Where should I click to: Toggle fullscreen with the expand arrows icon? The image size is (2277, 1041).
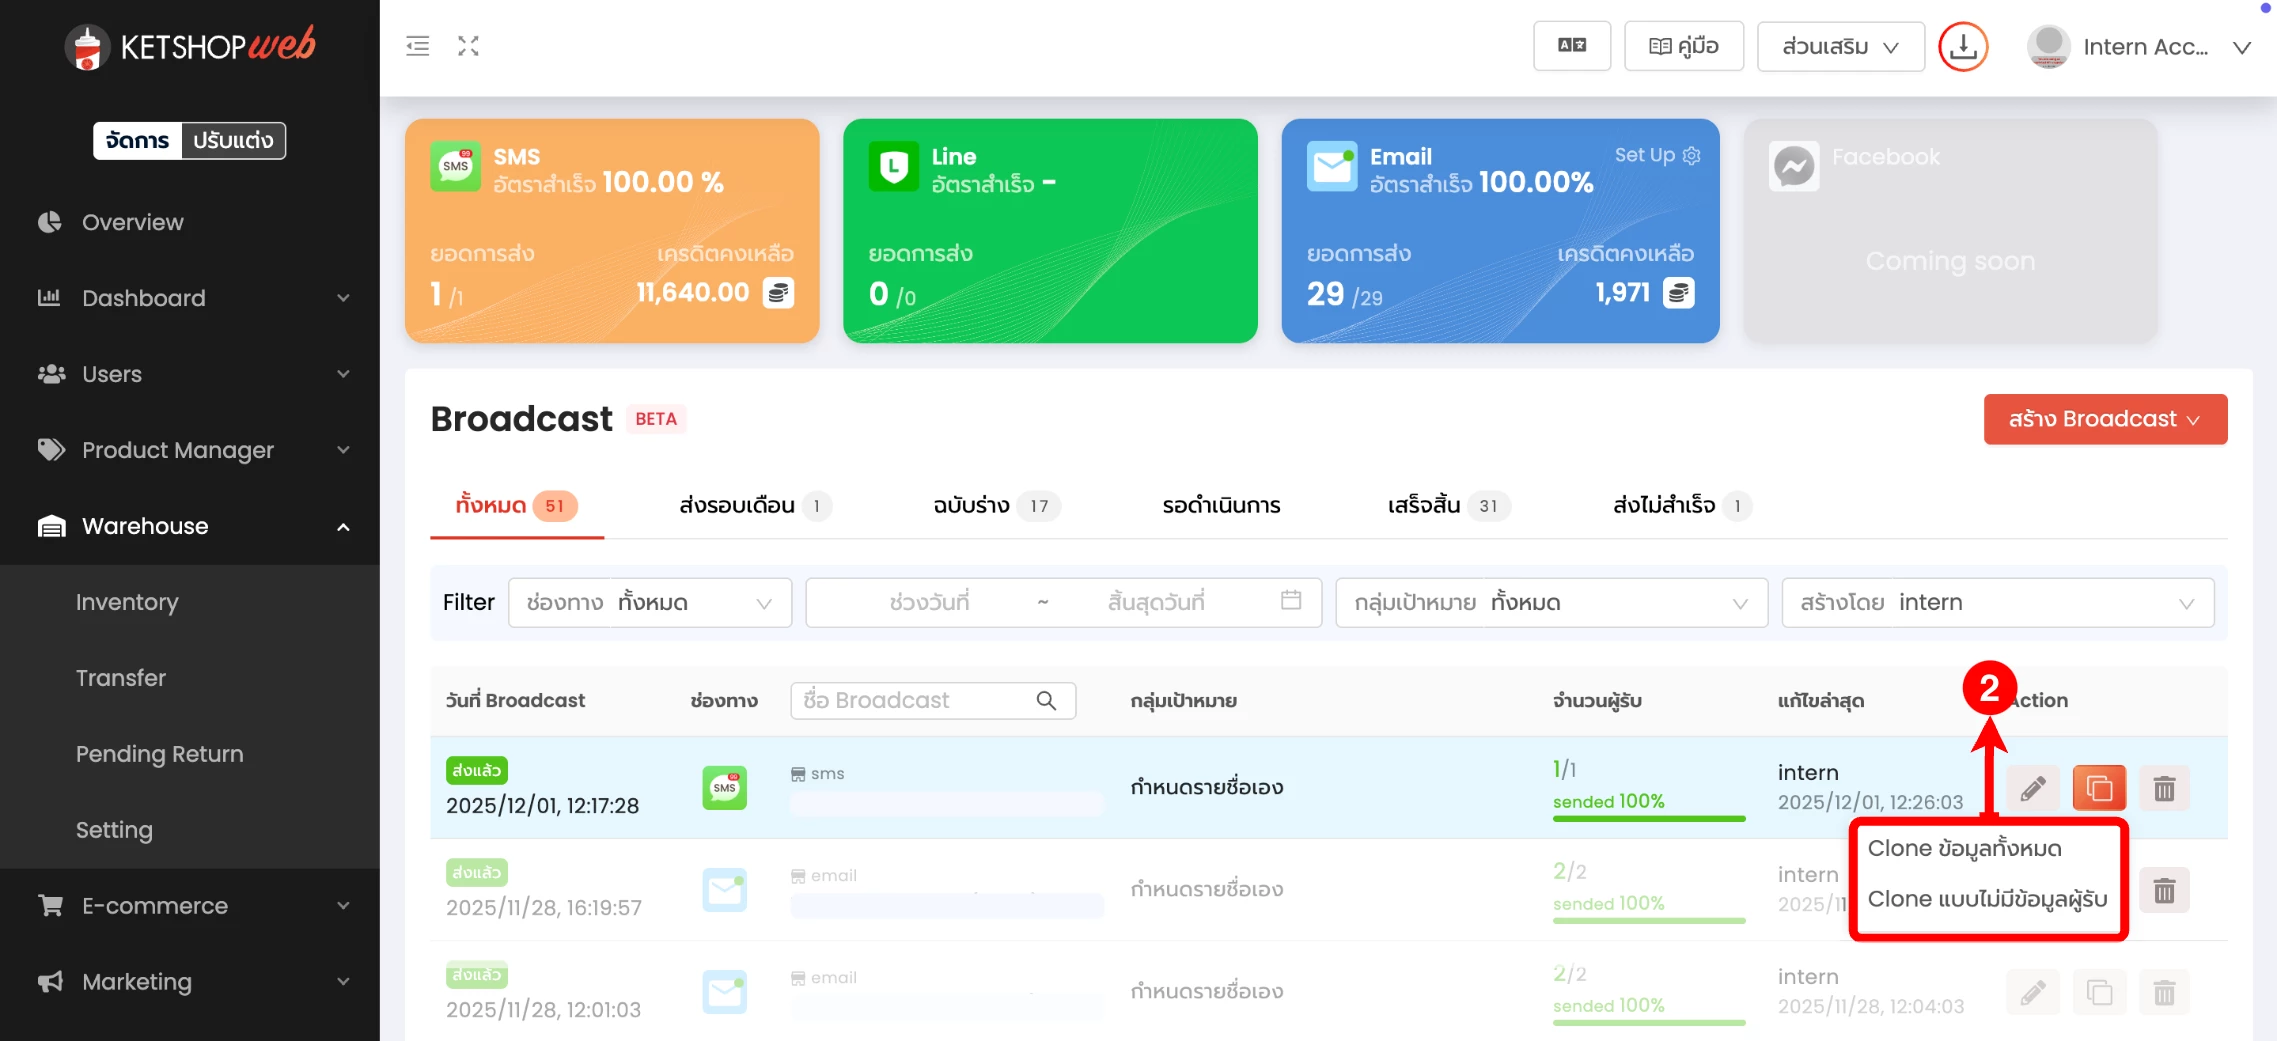468,46
